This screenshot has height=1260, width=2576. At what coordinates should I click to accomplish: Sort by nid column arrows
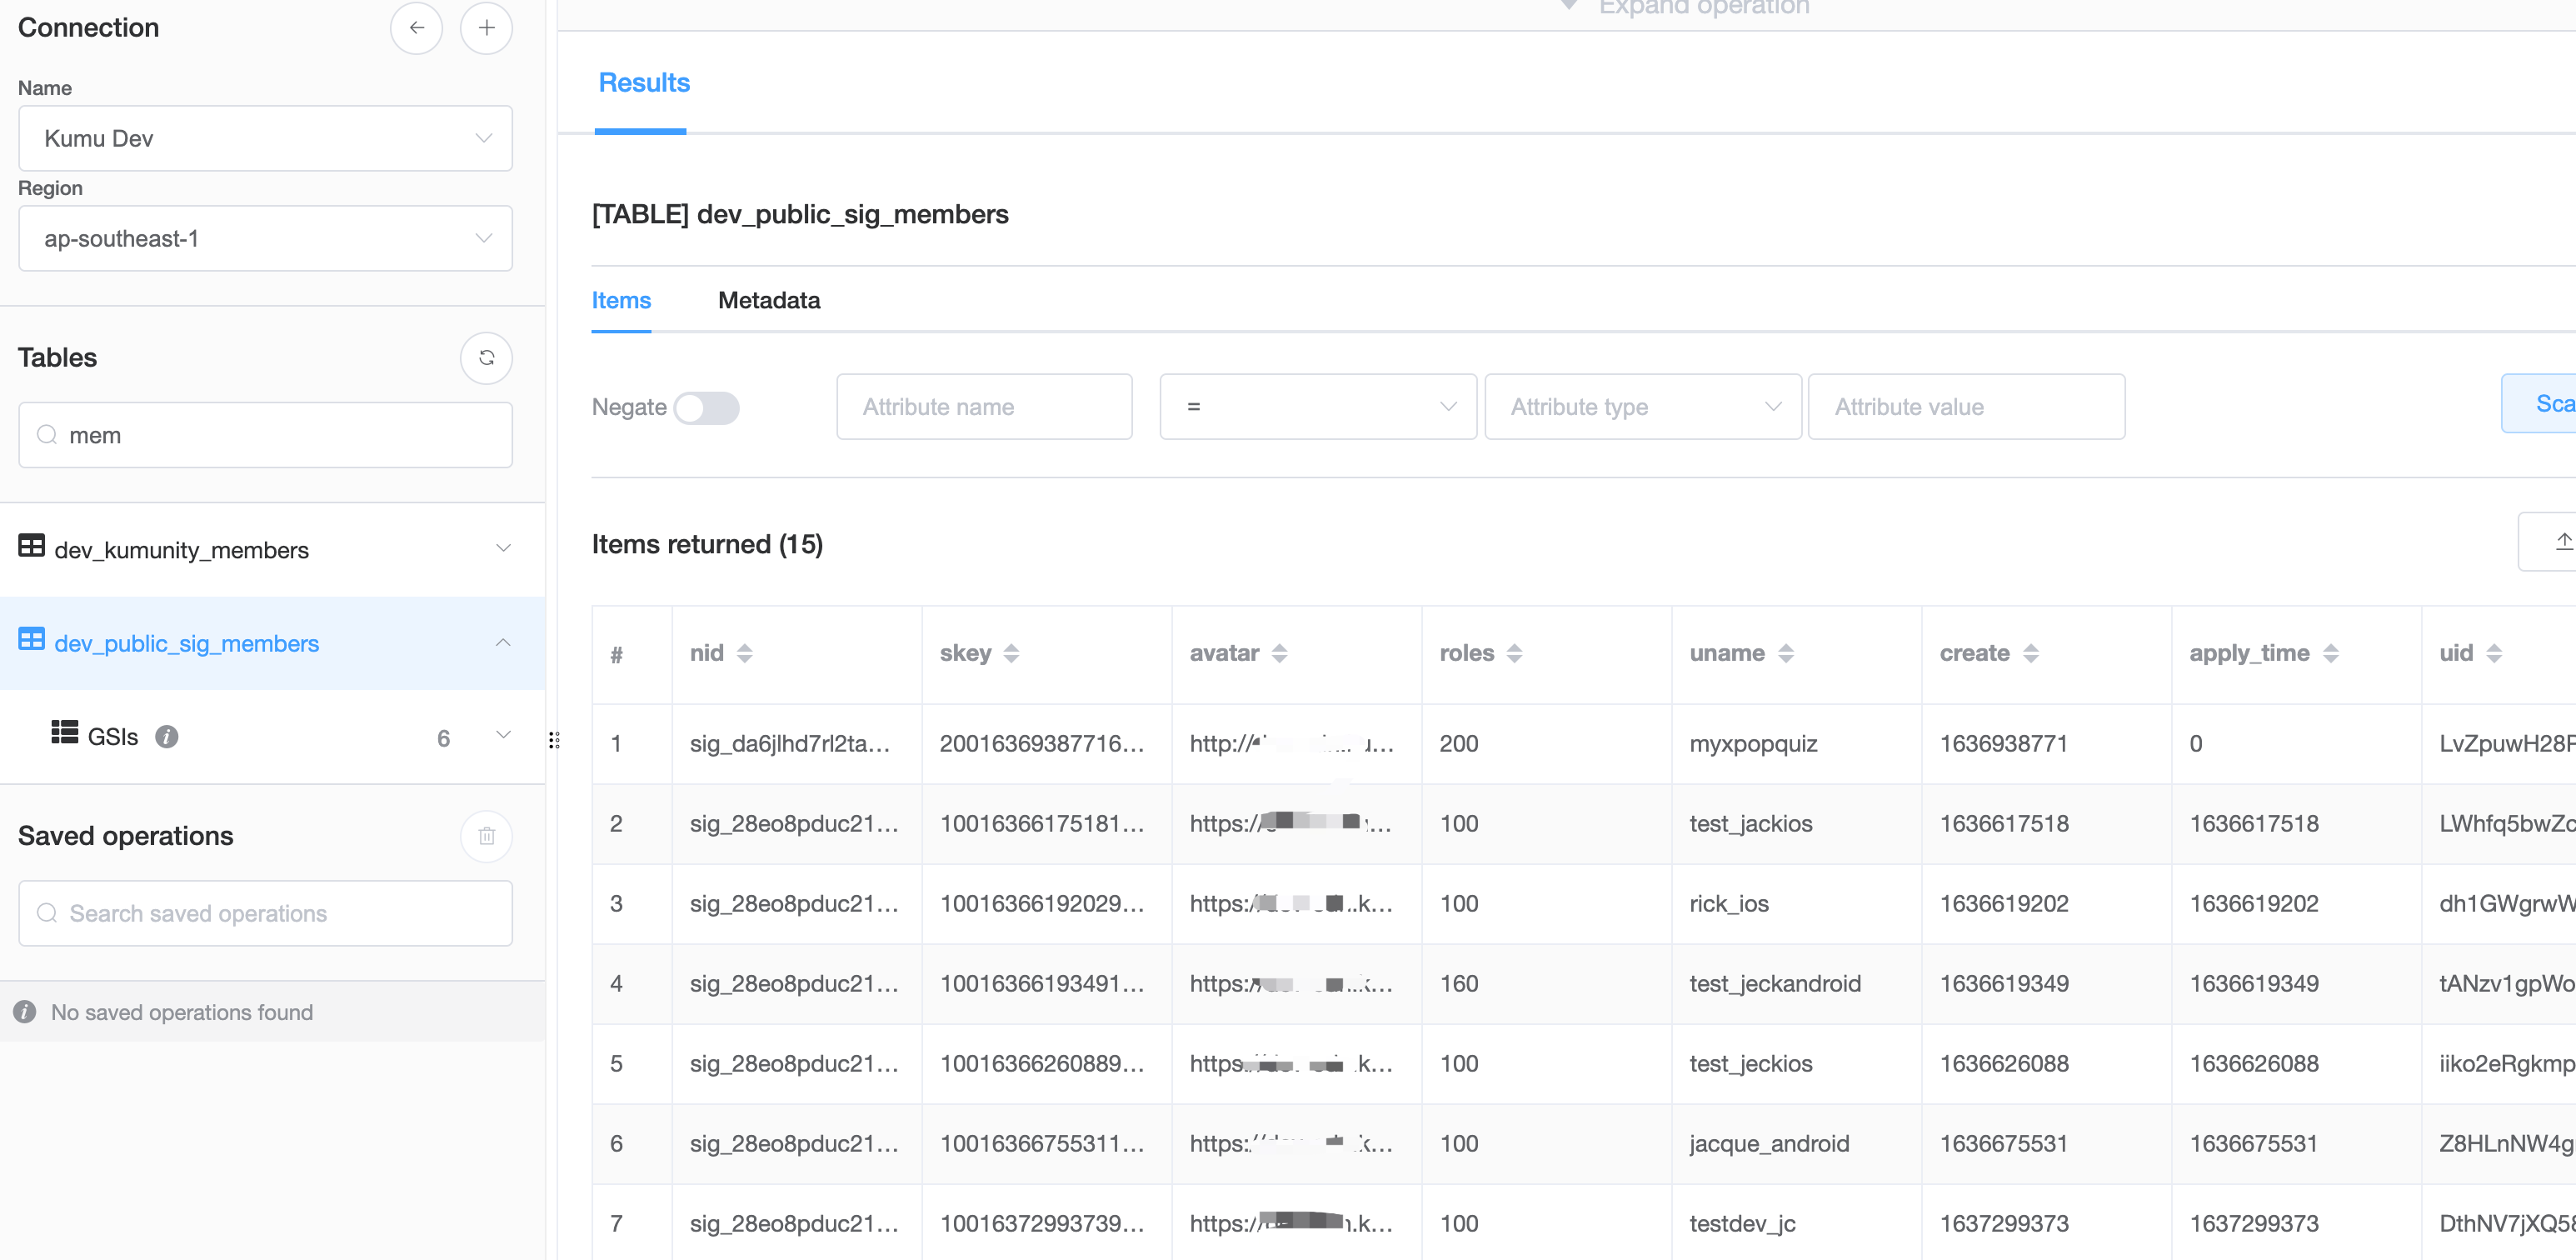click(x=744, y=653)
